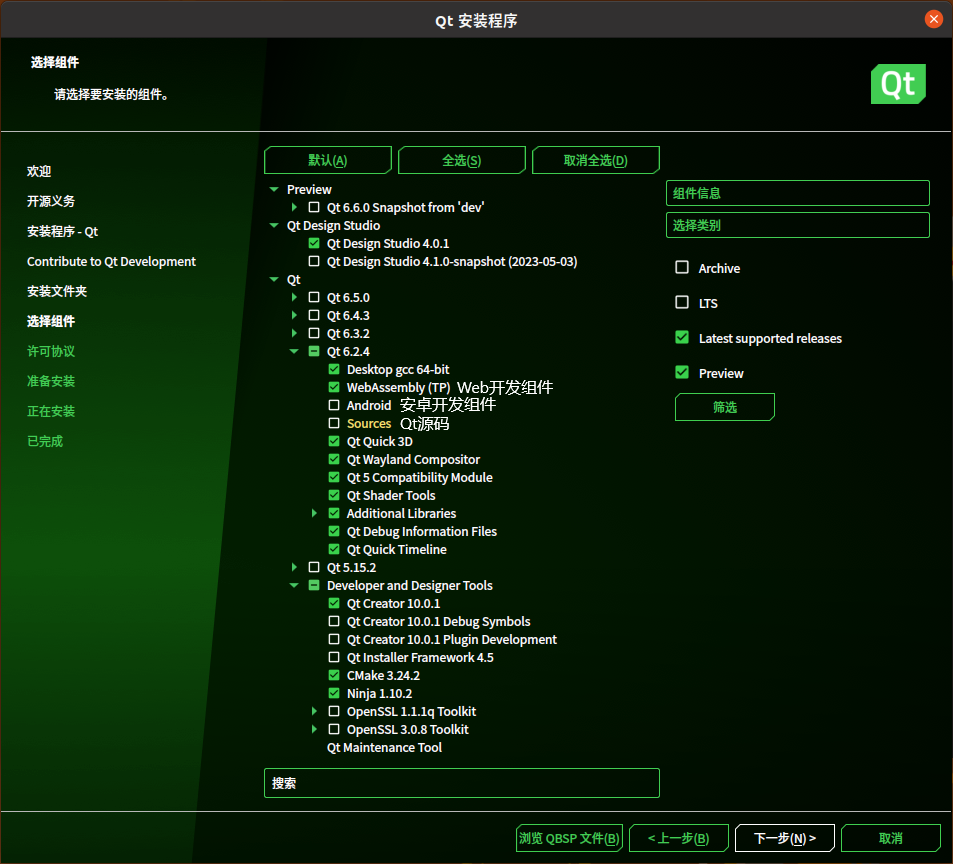
Task: Open the 选择类别 panel tab
Action: tap(797, 225)
